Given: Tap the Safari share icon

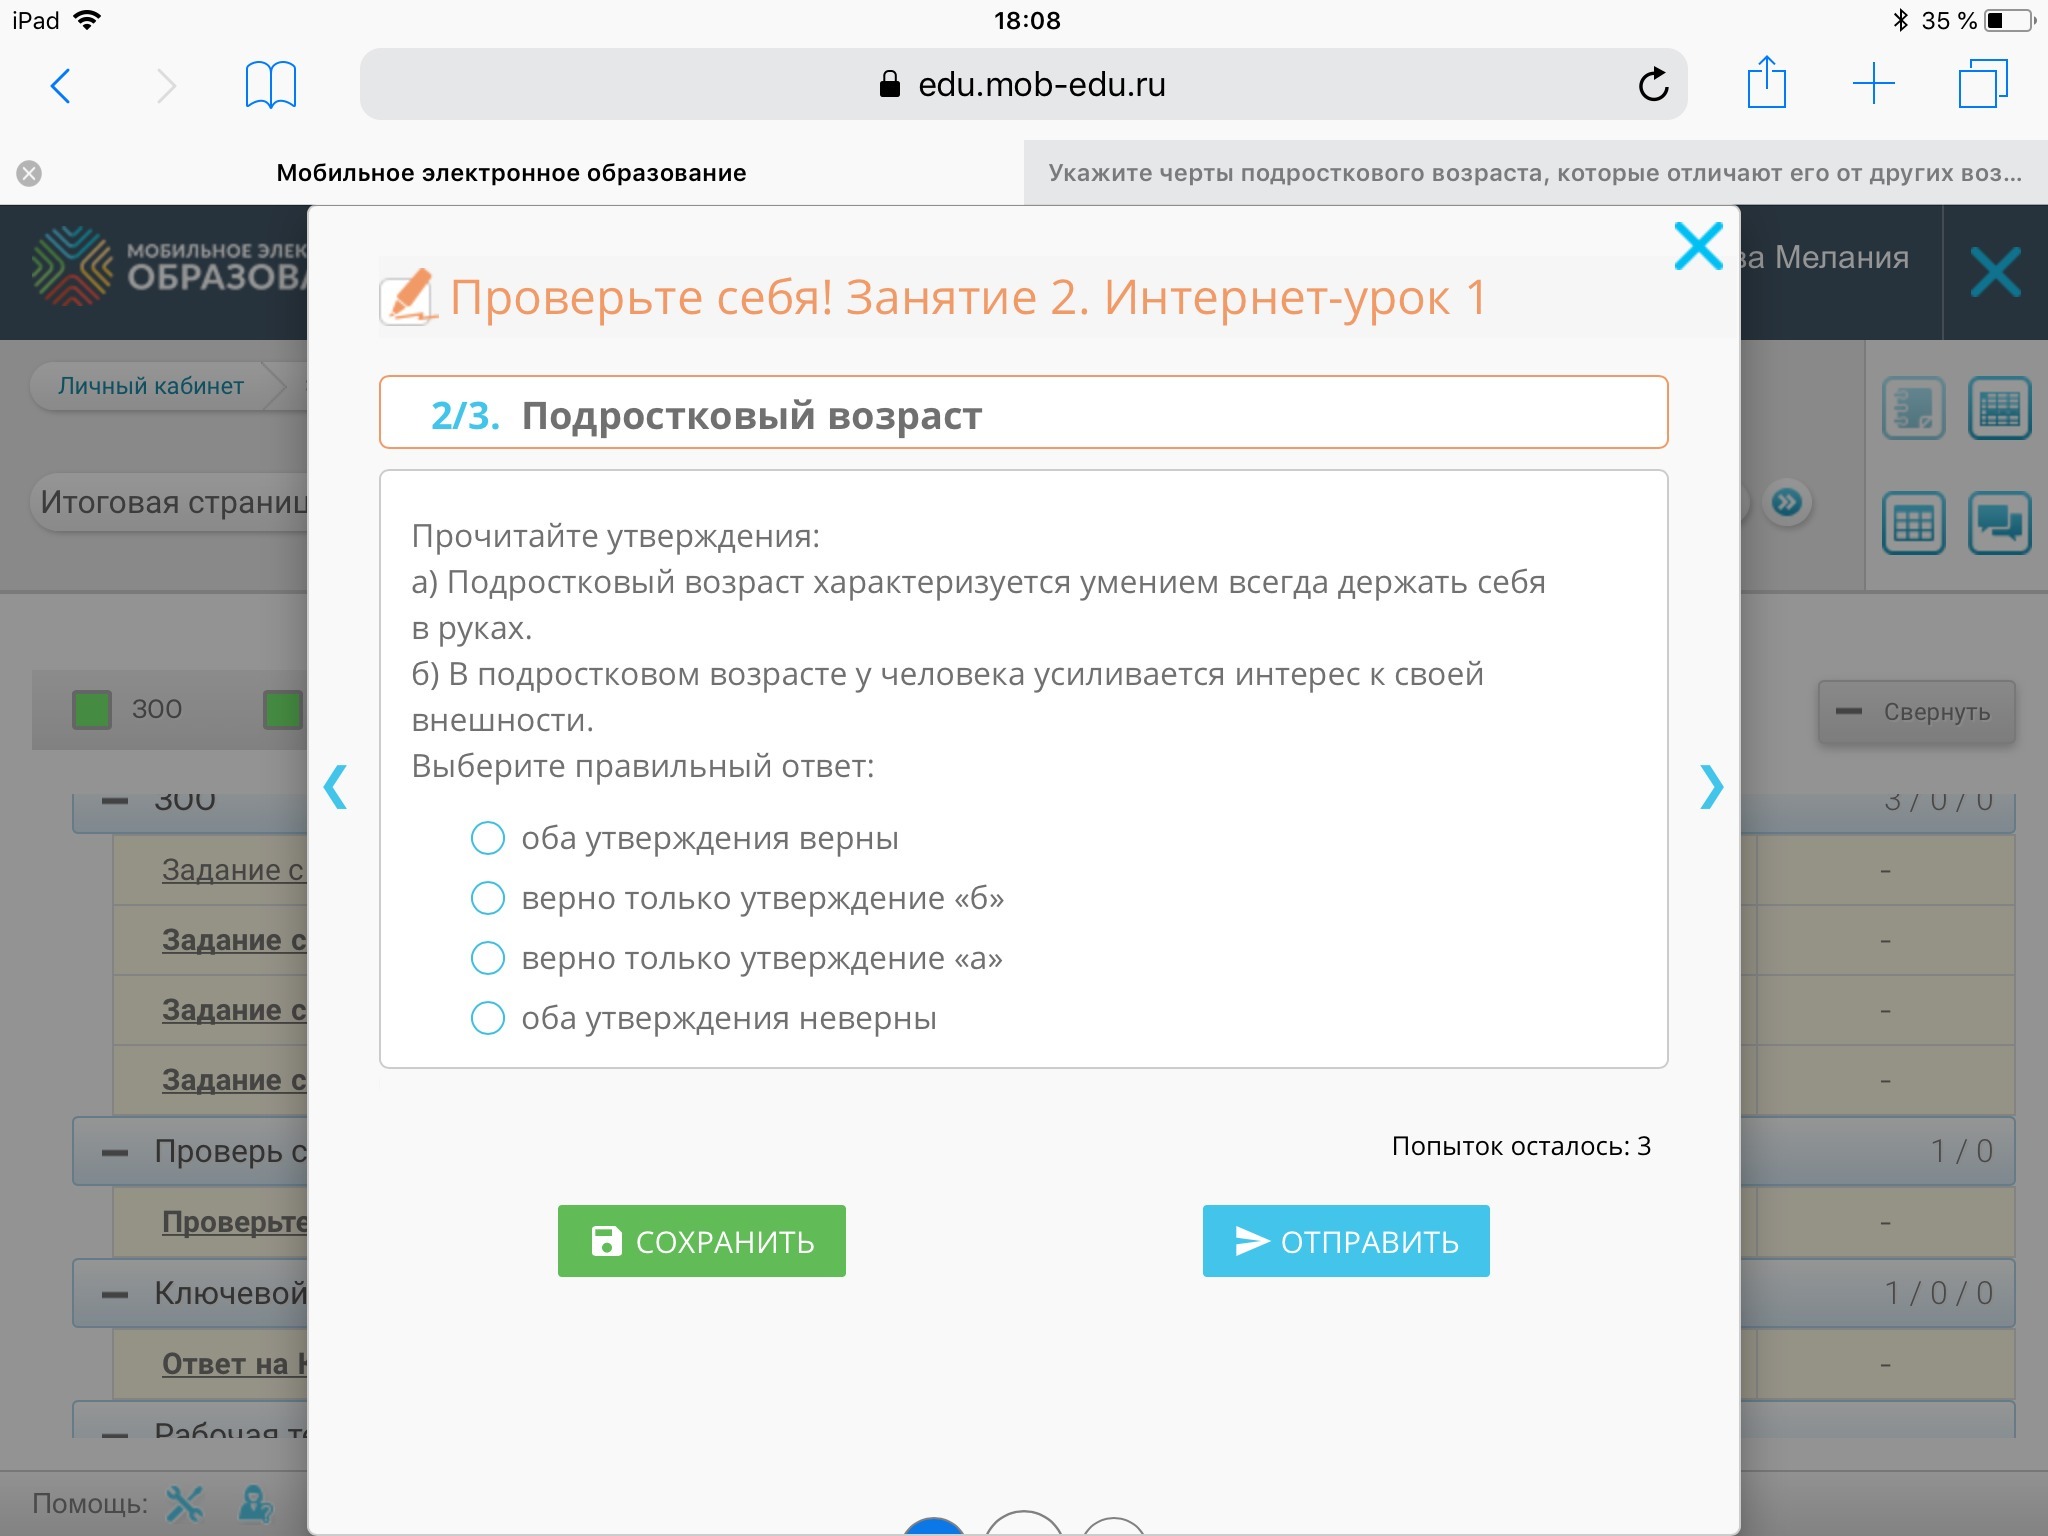Looking at the screenshot, I should (x=1766, y=83).
